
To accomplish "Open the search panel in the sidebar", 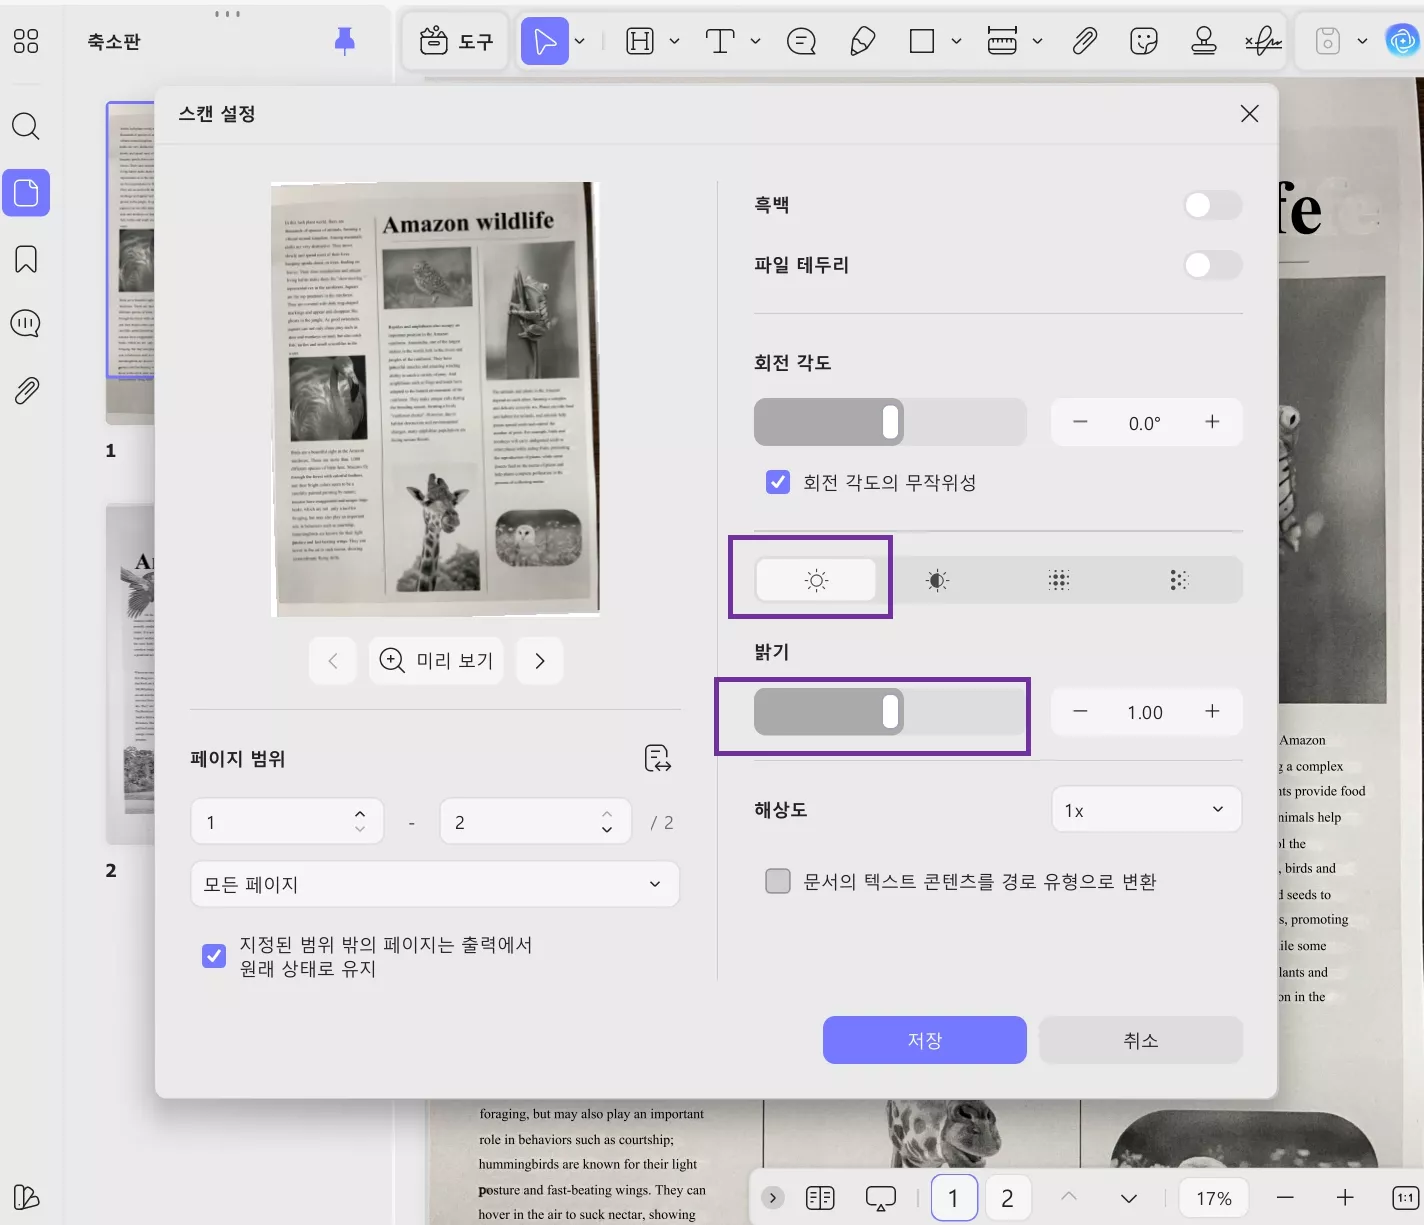I will [25, 126].
